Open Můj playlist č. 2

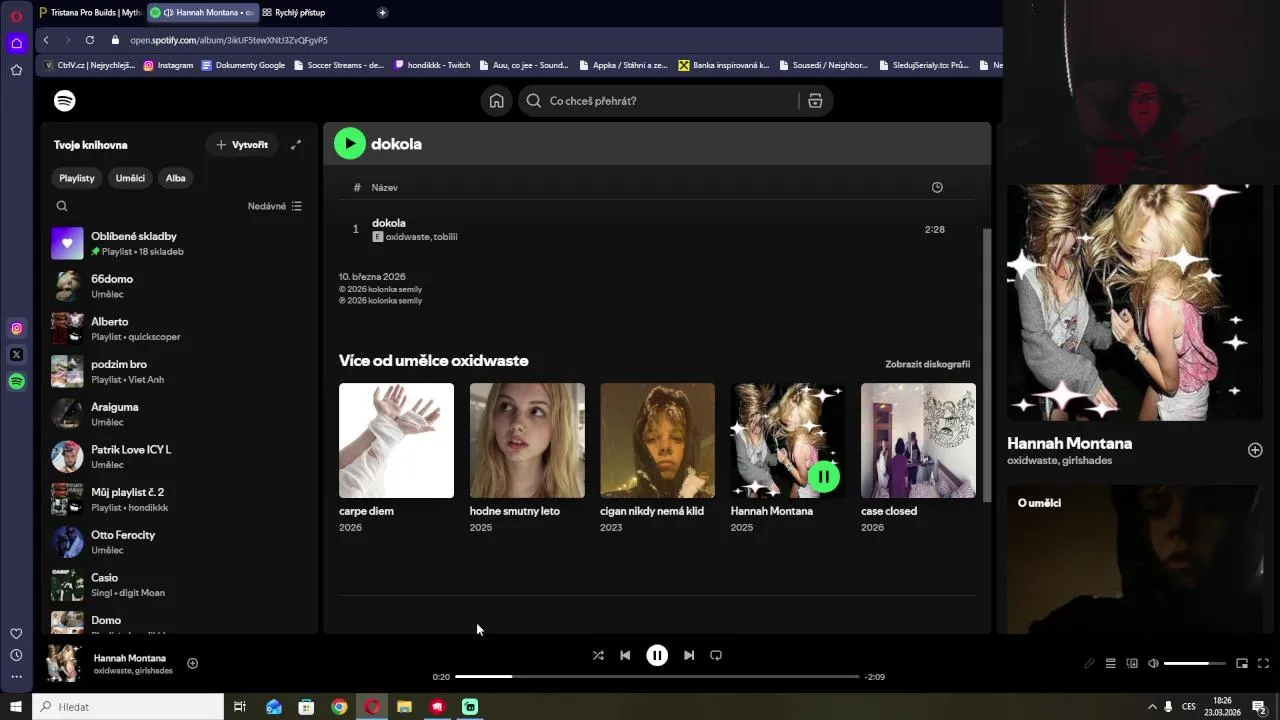[x=180, y=499]
